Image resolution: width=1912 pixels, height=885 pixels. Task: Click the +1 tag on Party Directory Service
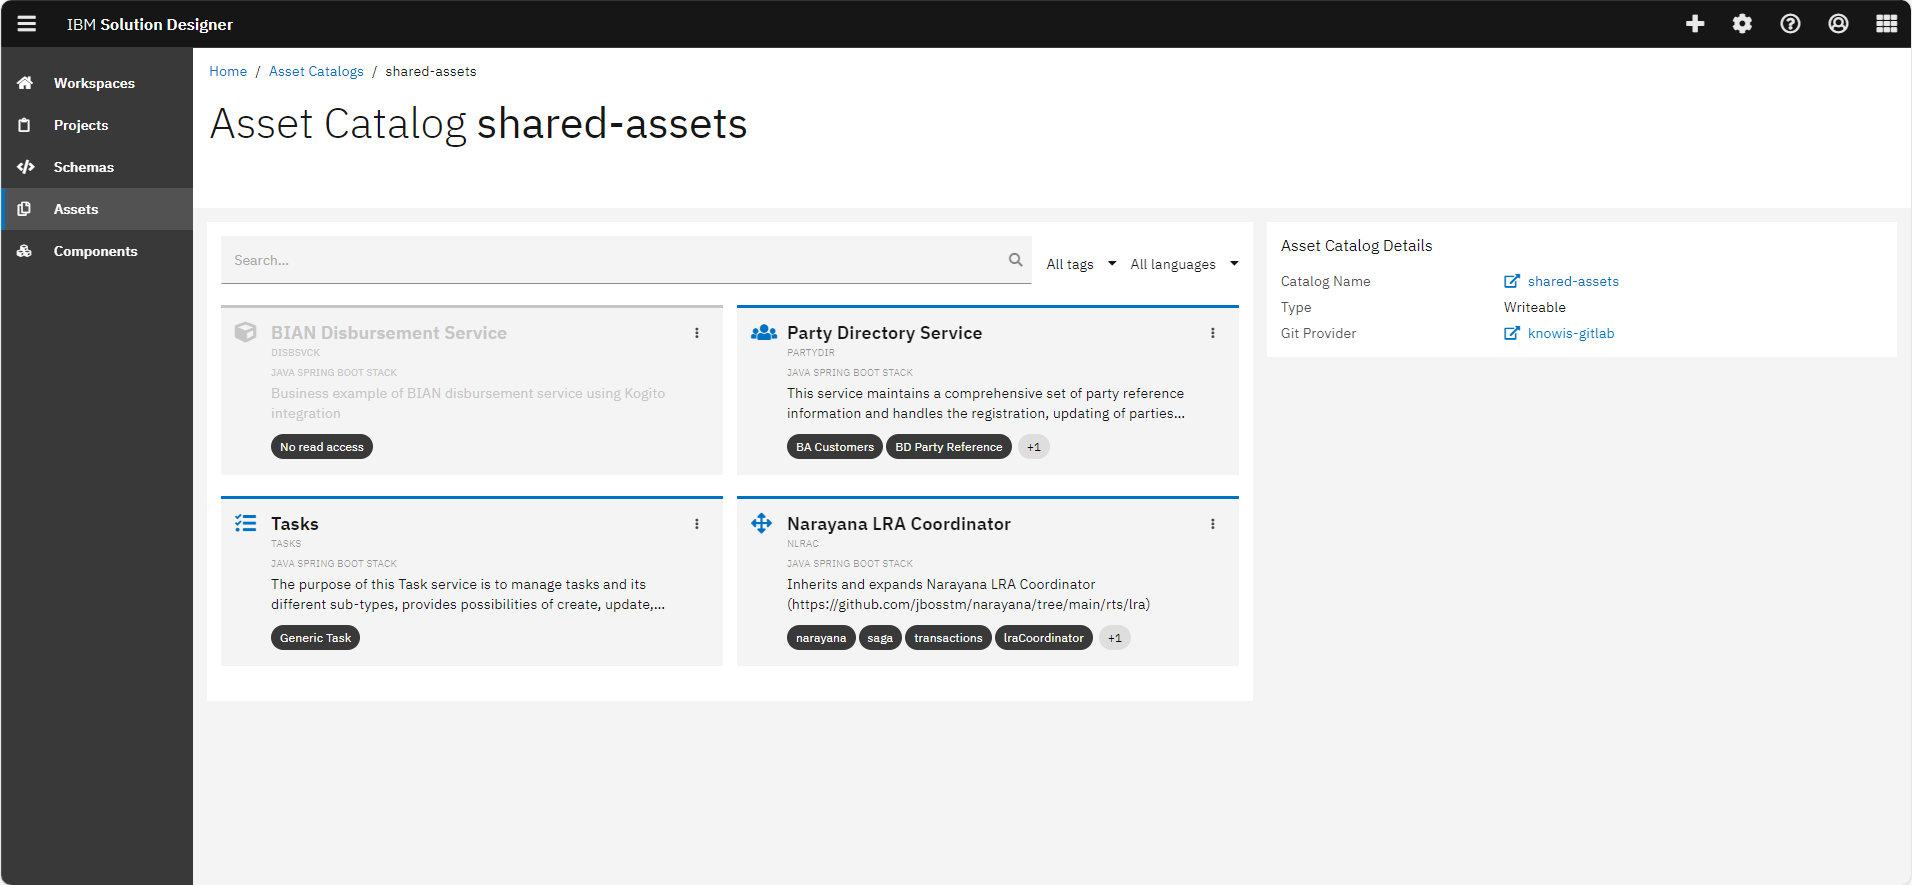click(x=1034, y=447)
